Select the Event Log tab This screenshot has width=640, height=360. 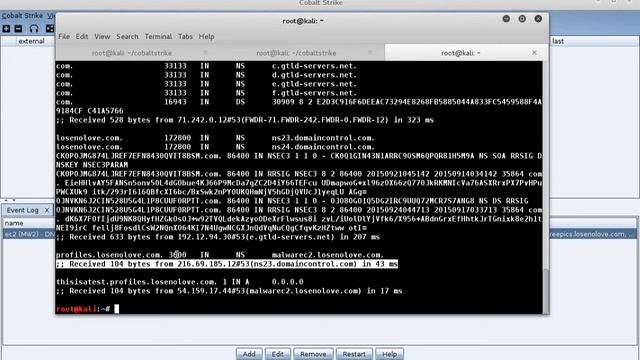22,210
